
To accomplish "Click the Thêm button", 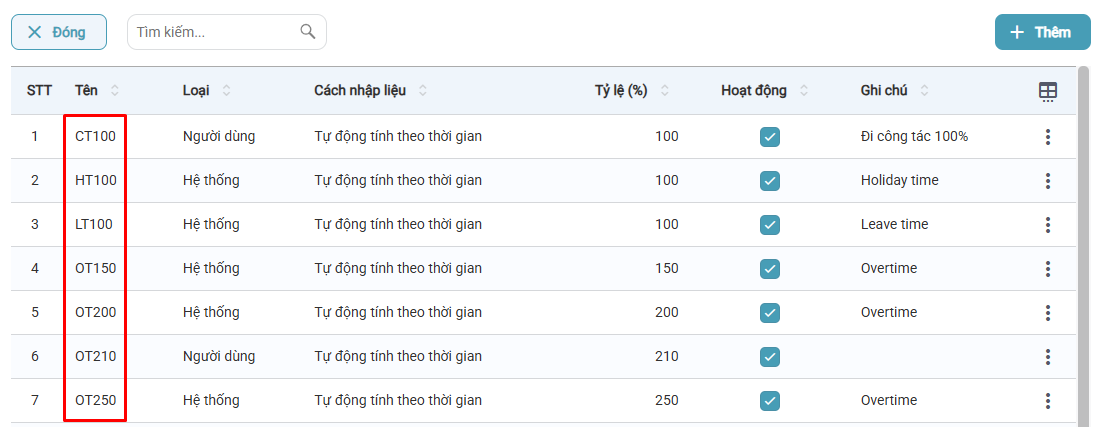I will click(x=1042, y=32).
